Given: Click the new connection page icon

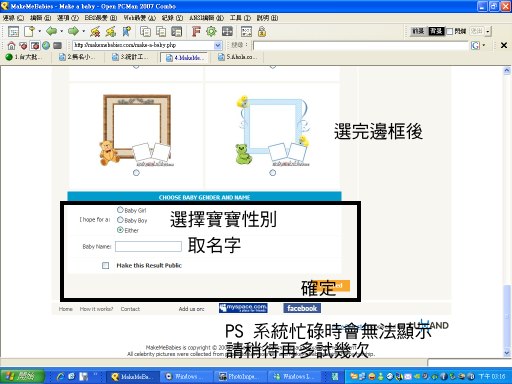Looking at the screenshot, I should [x=29, y=32].
